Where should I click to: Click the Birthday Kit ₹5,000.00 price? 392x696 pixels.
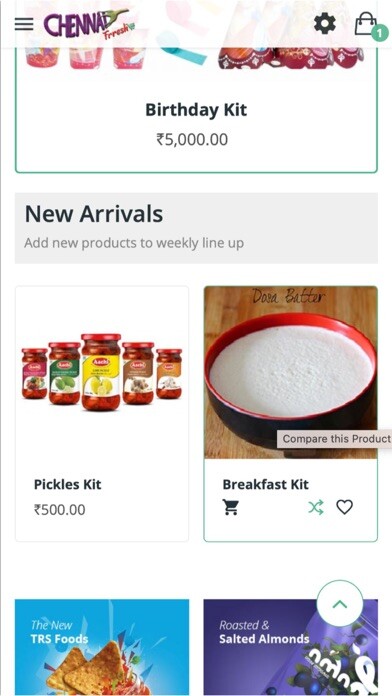[192, 139]
